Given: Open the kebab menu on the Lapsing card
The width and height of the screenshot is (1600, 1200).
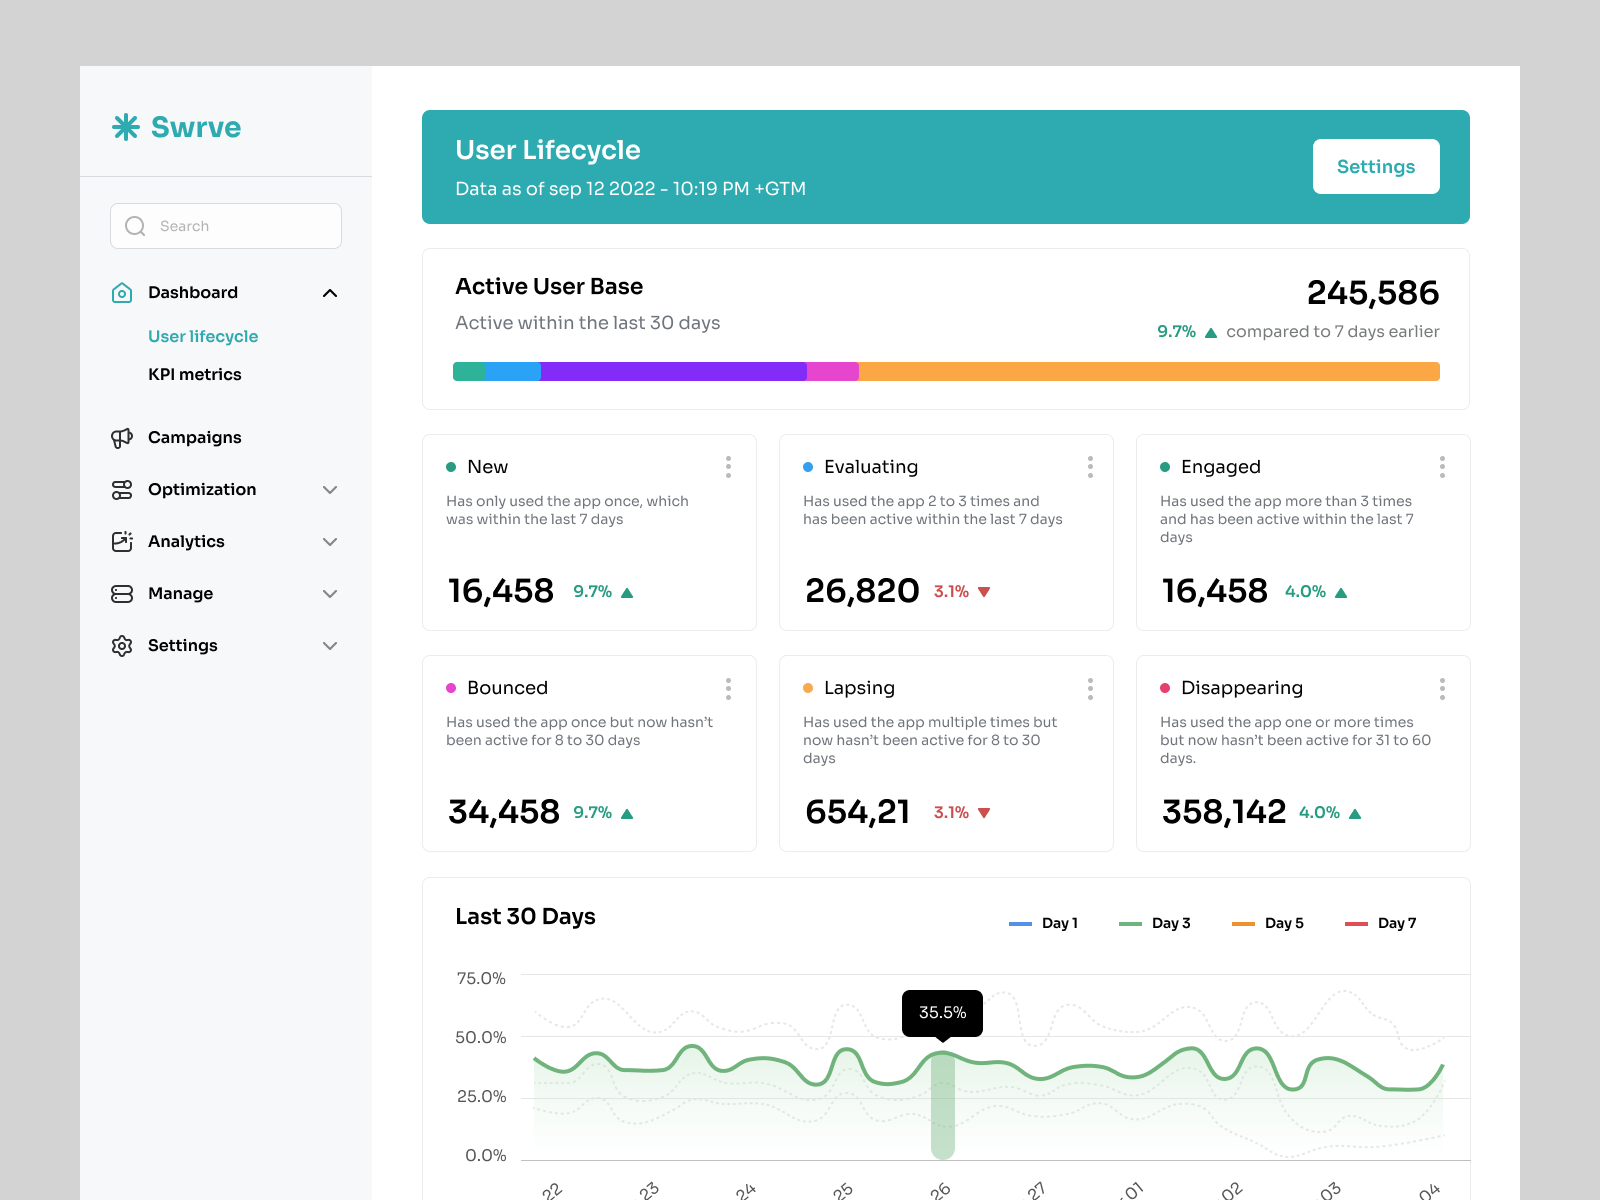Looking at the screenshot, I should [x=1090, y=688].
